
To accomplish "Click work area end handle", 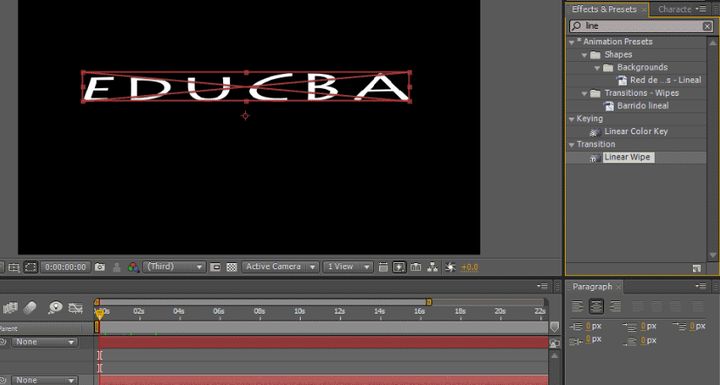I will point(428,302).
